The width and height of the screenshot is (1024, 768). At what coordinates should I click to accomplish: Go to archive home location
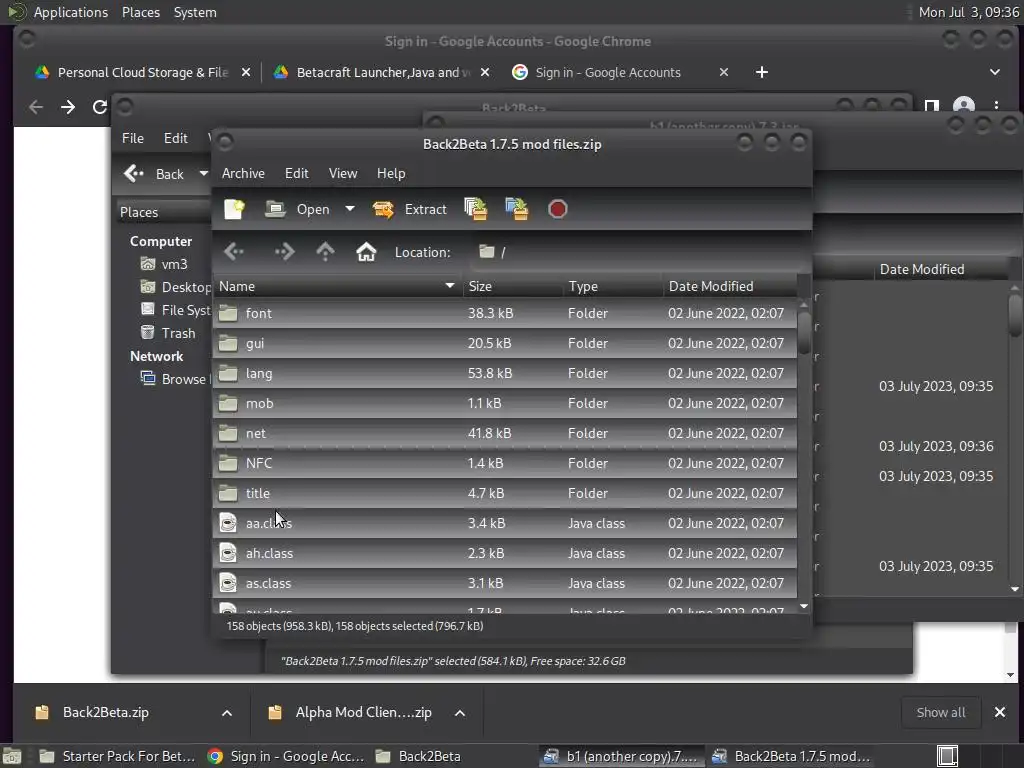coord(366,251)
